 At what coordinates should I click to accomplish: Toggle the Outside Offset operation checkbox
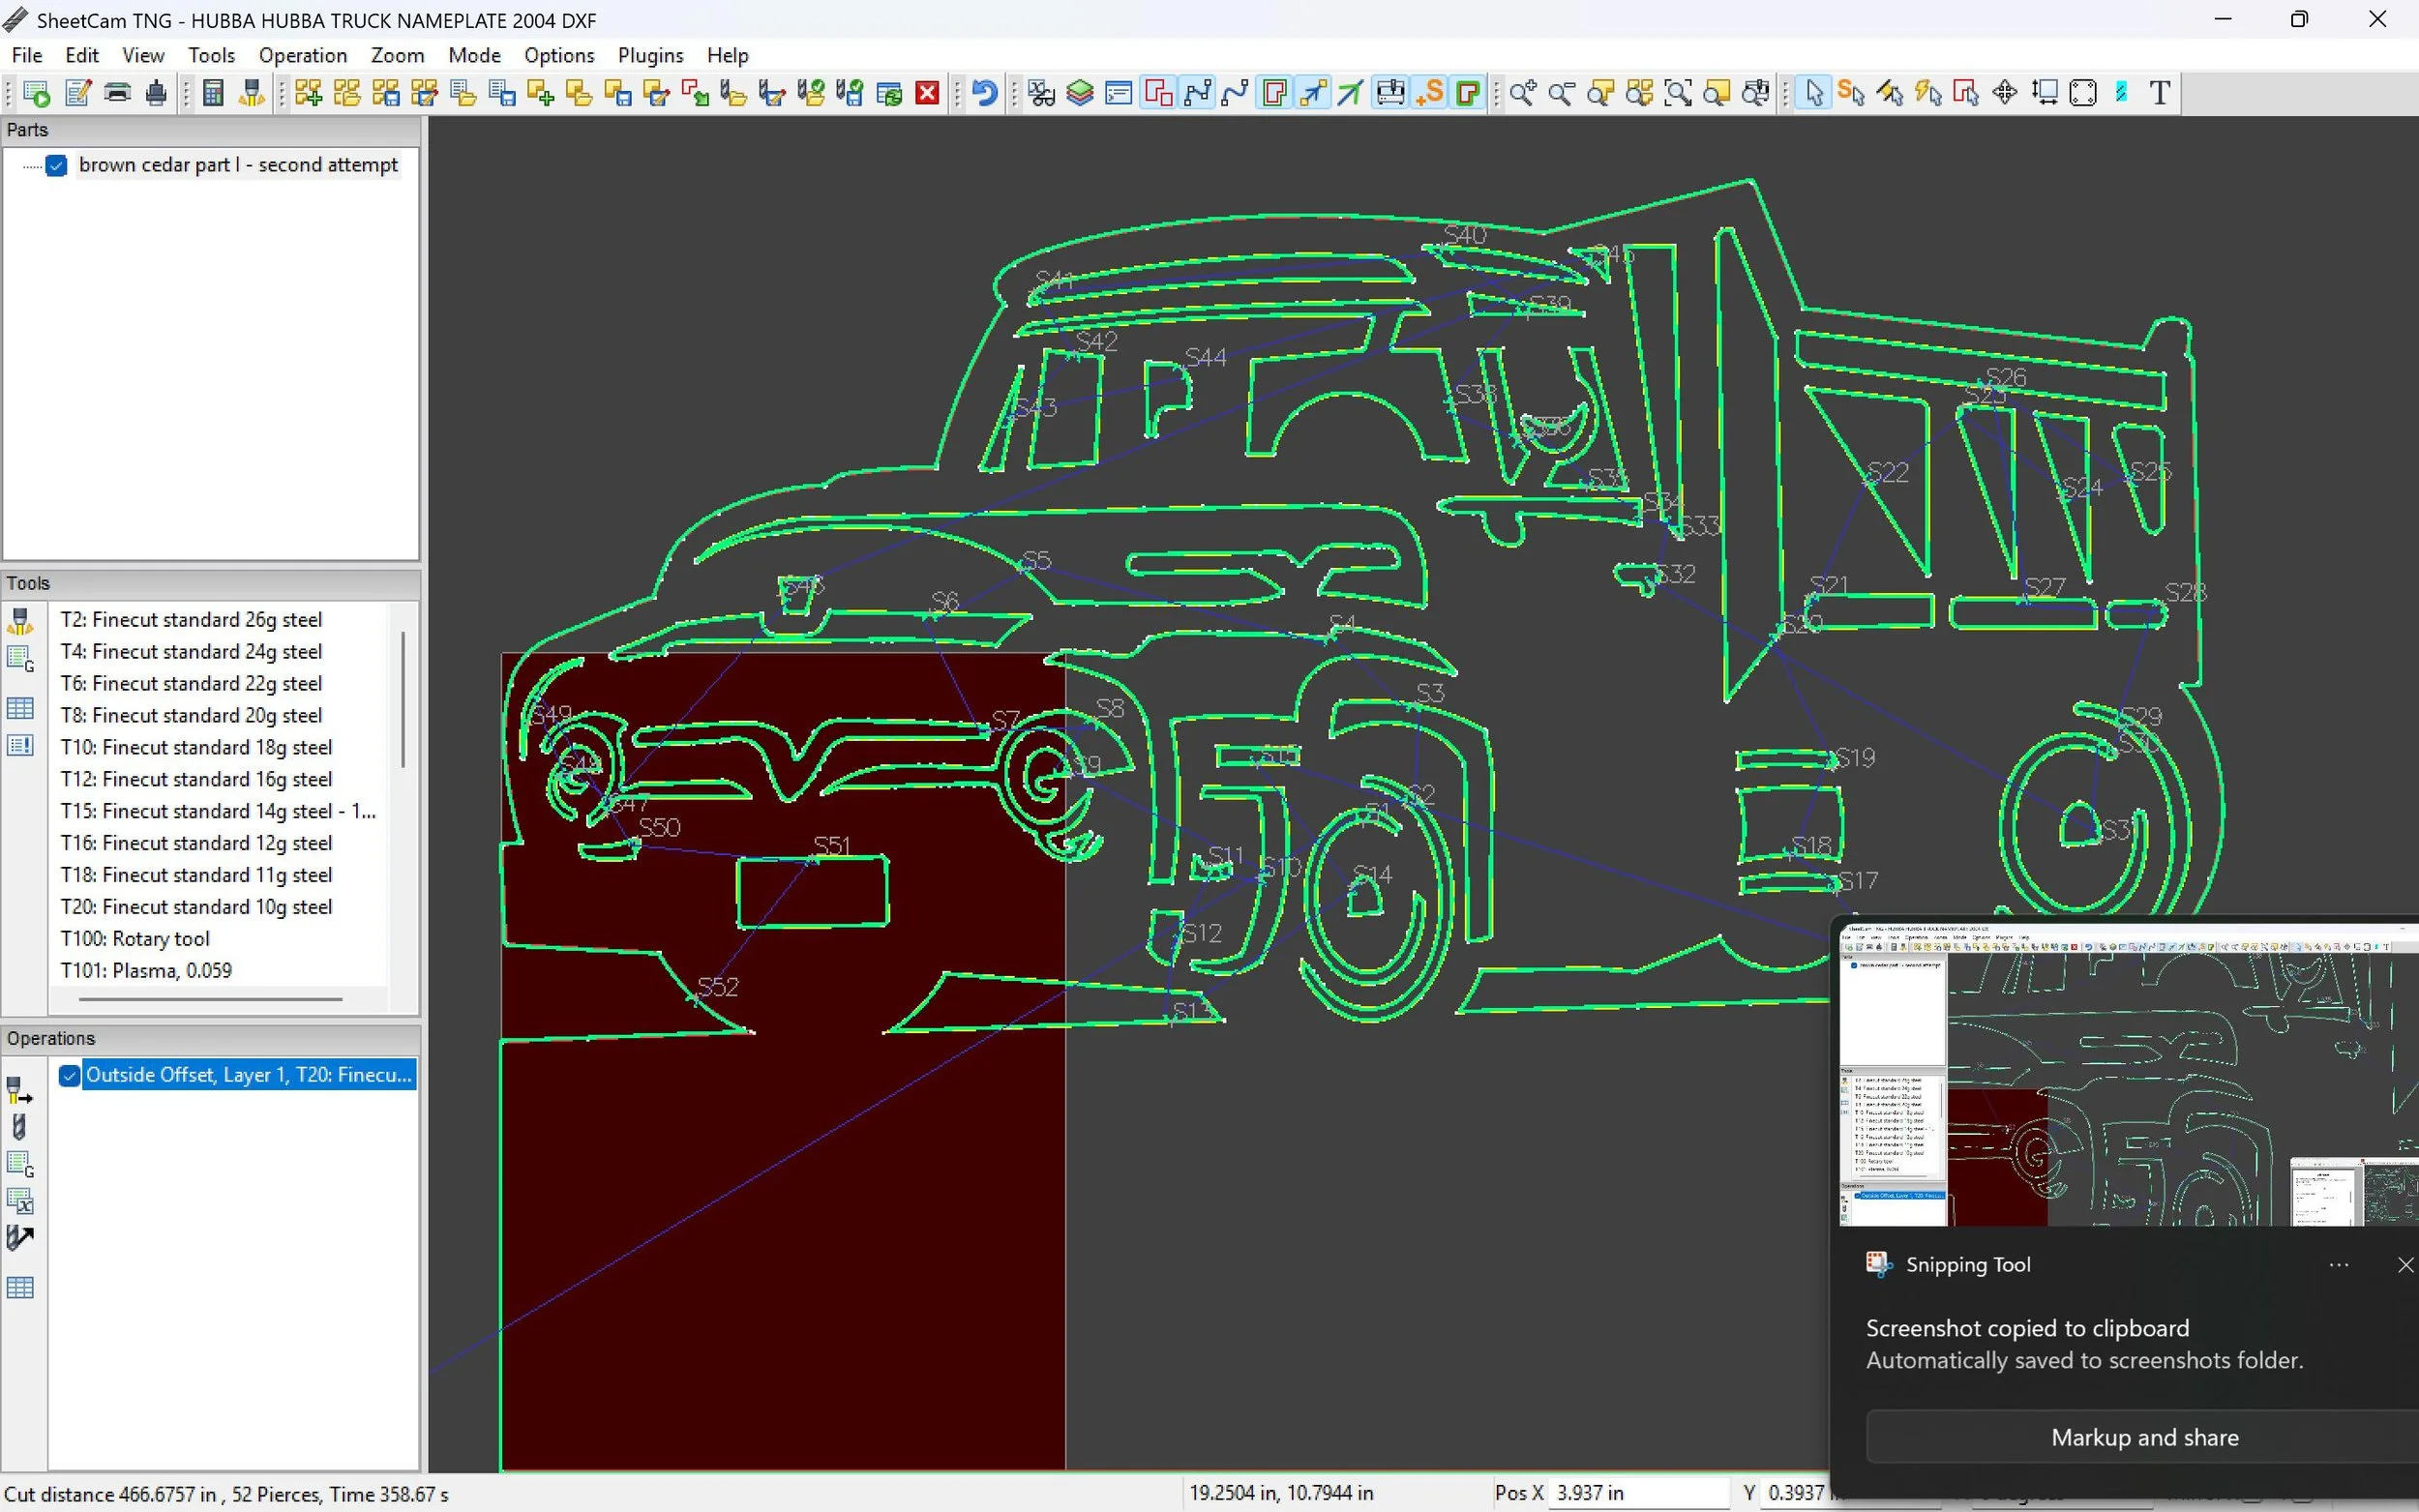(69, 1075)
